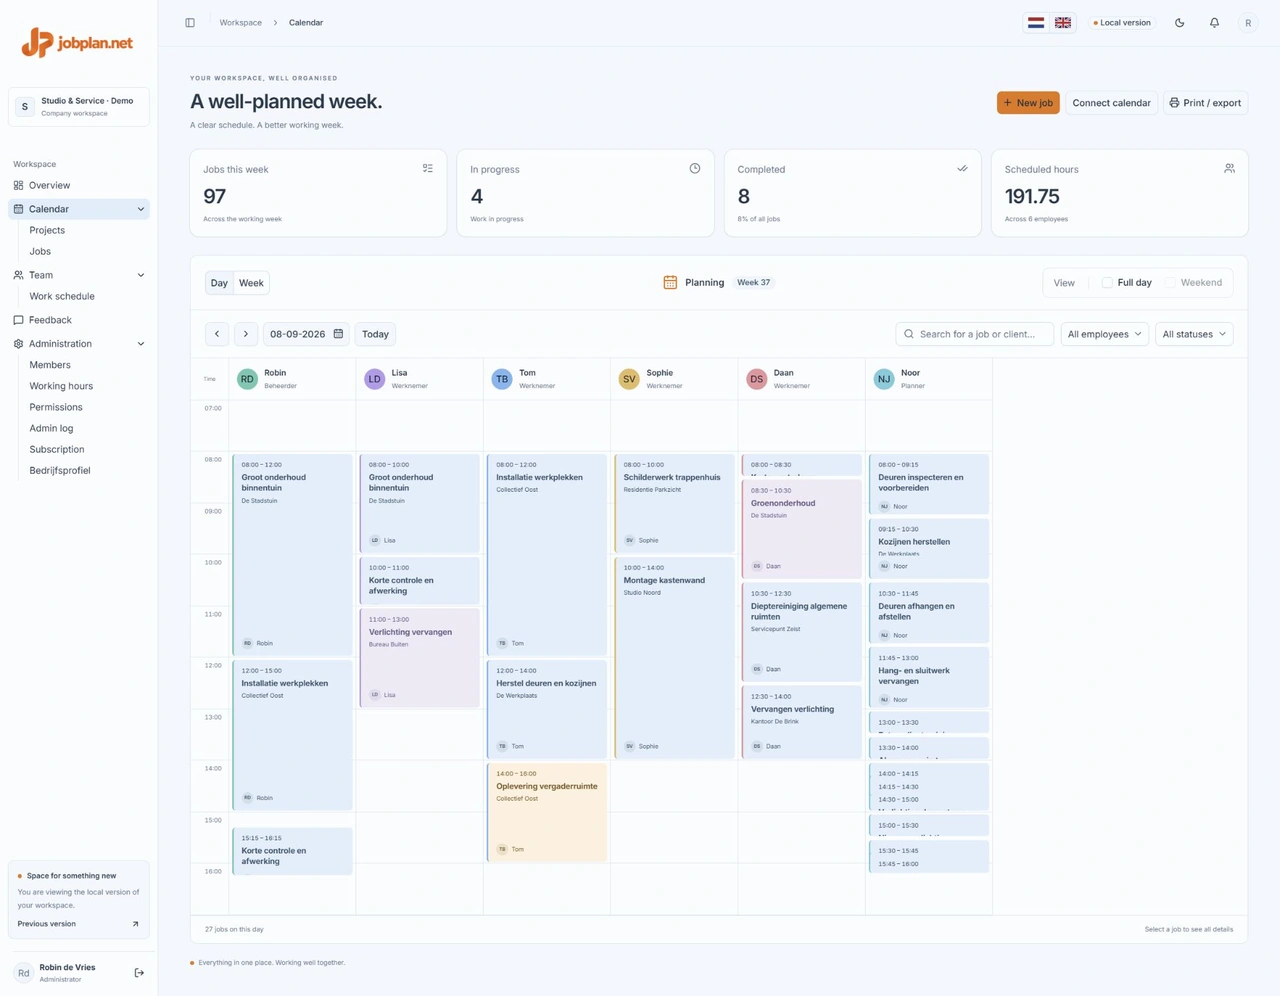Switch language to English flag
1280x996 pixels.
[1063, 23]
